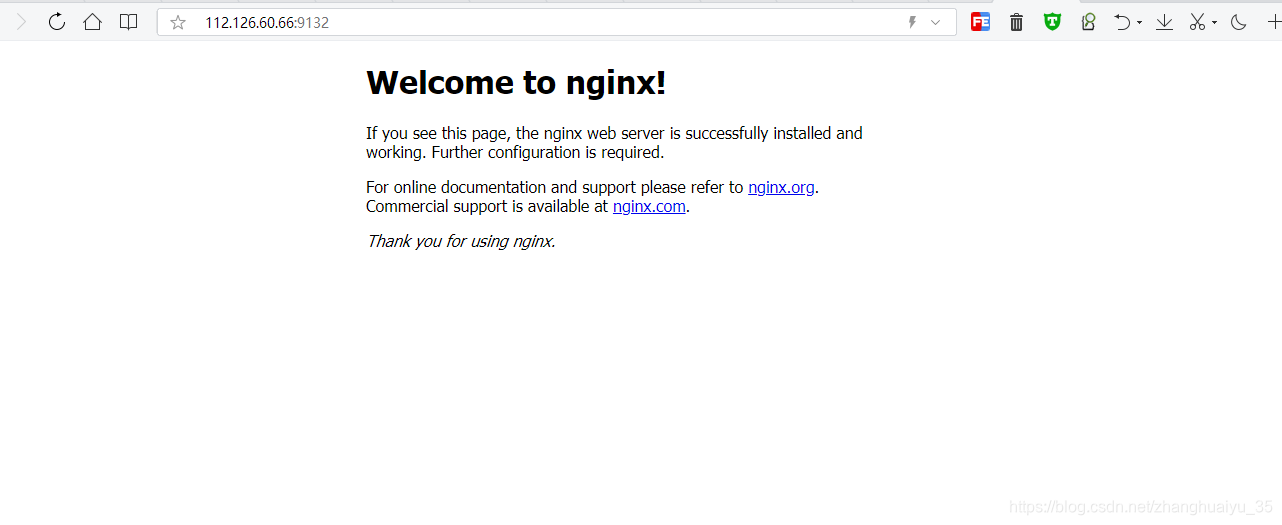The image size is (1282, 525).
Task: Click the 'Welcome to nginx!' heading
Action: point(516,83)
